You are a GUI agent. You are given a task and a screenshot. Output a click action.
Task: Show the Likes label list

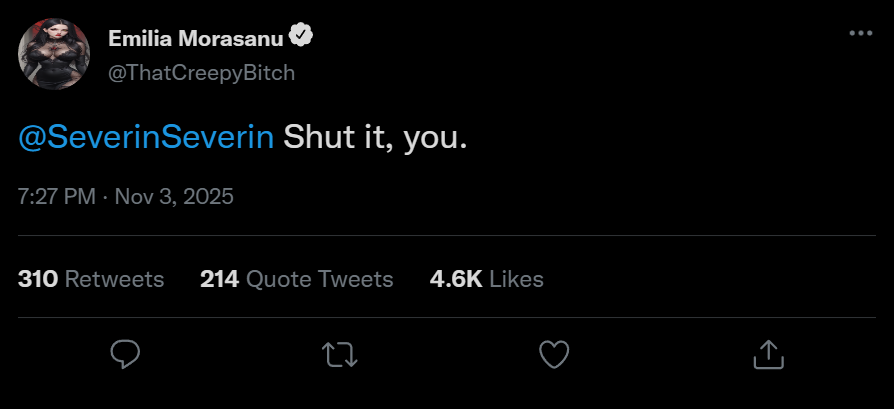[x=517, y=279]
